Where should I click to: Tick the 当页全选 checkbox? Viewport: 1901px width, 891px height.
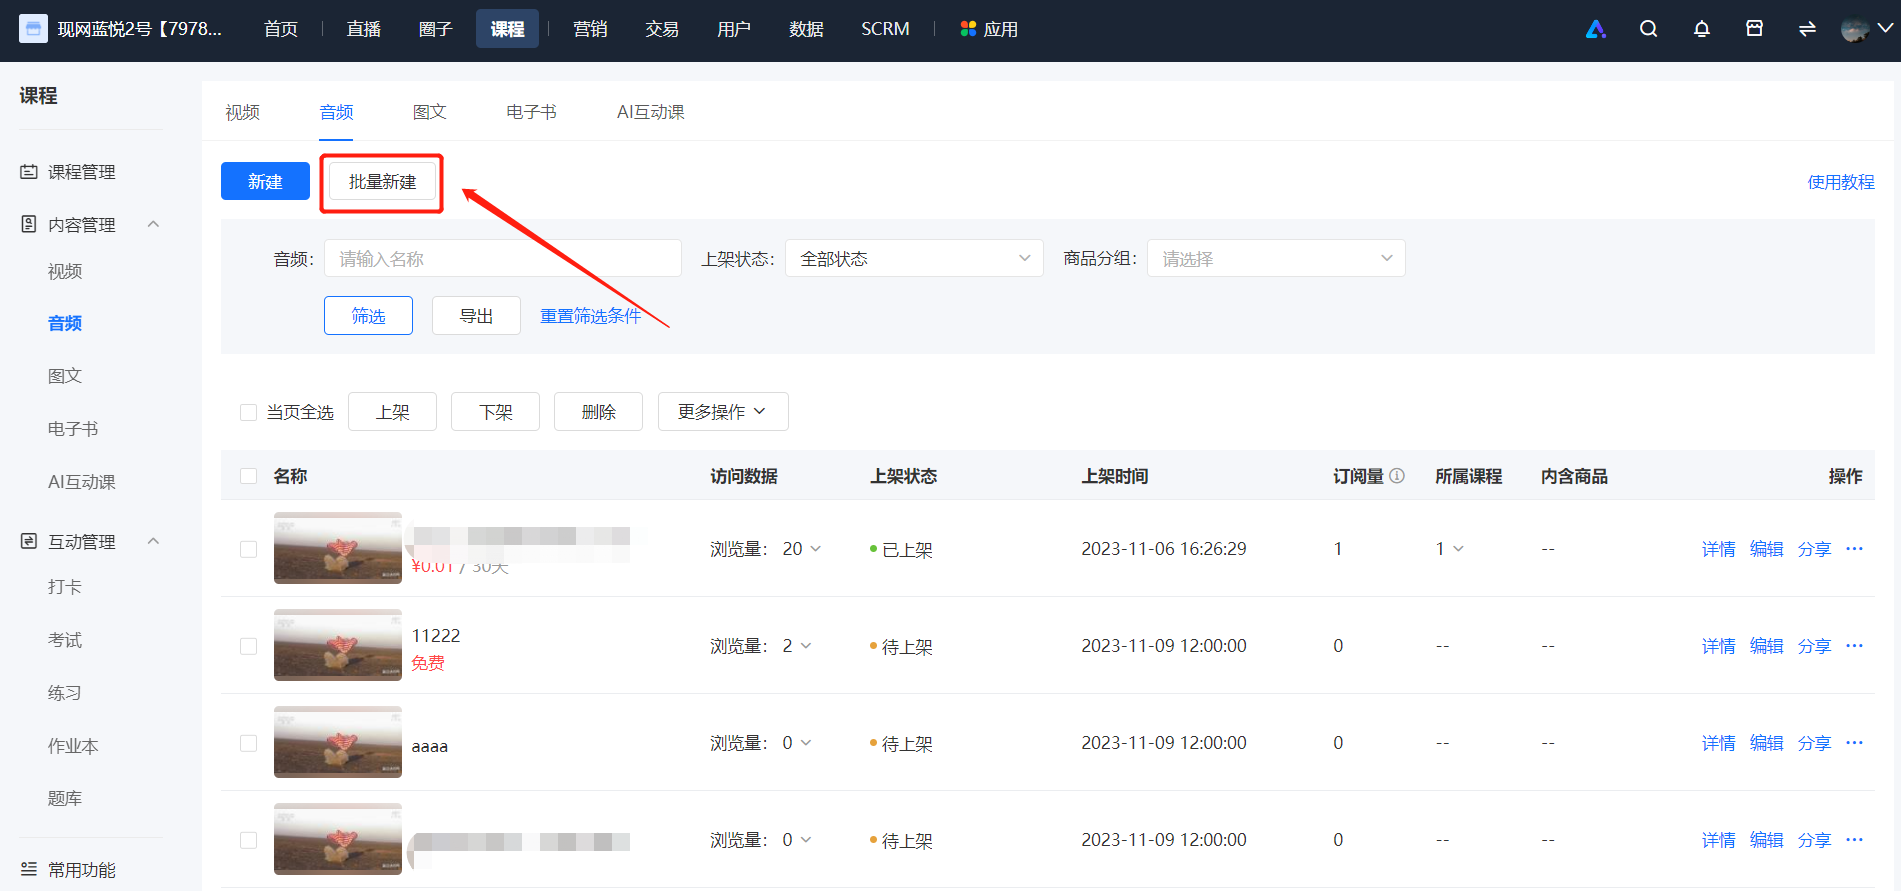(249, 412)
